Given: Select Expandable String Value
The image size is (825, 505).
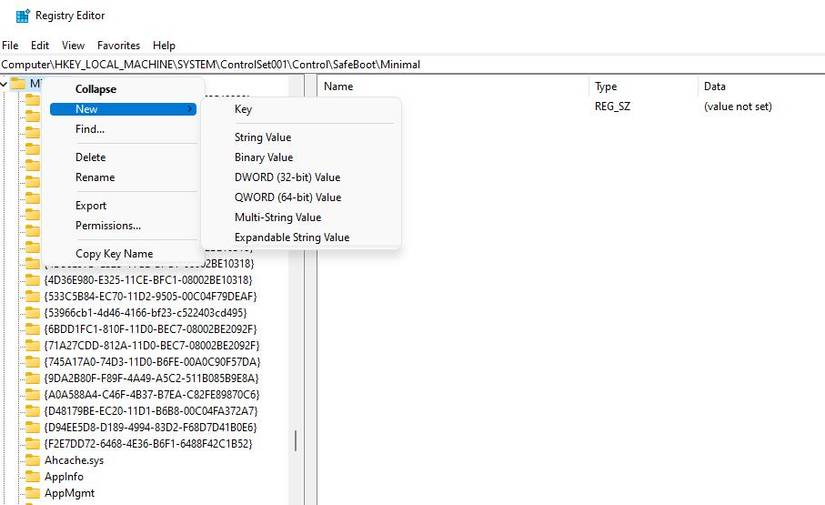Looking at the screenshot, I should pyautogui.click(x=292, y=237).
